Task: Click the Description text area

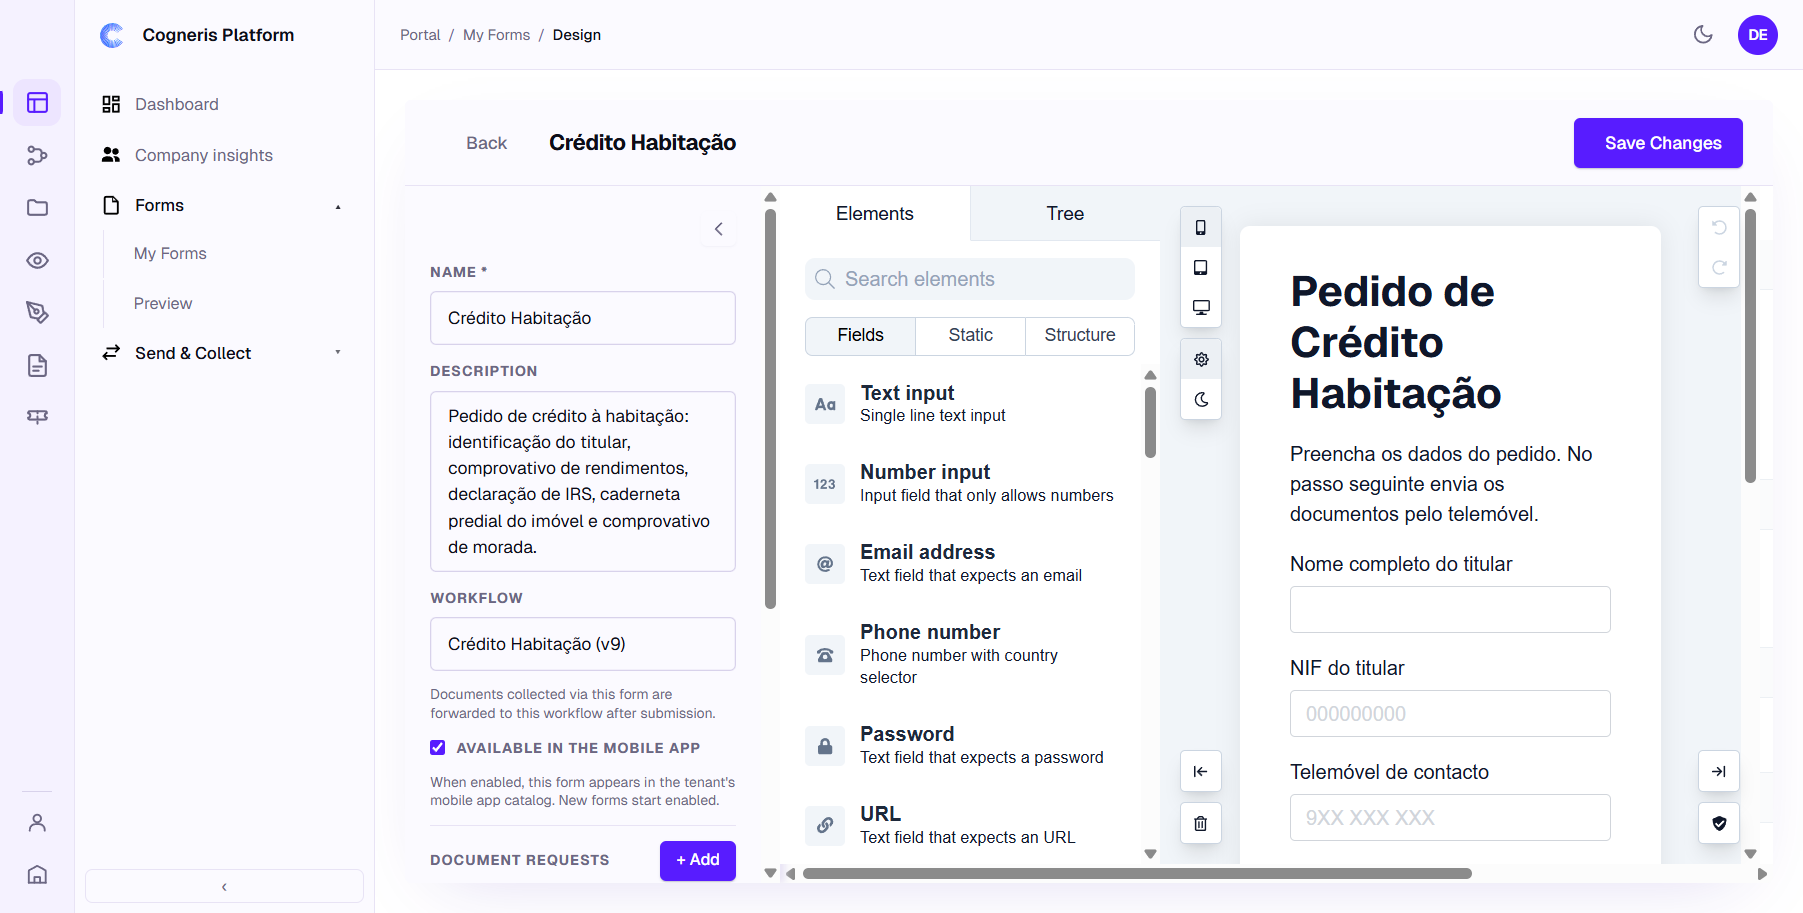Action: (583, 481)
